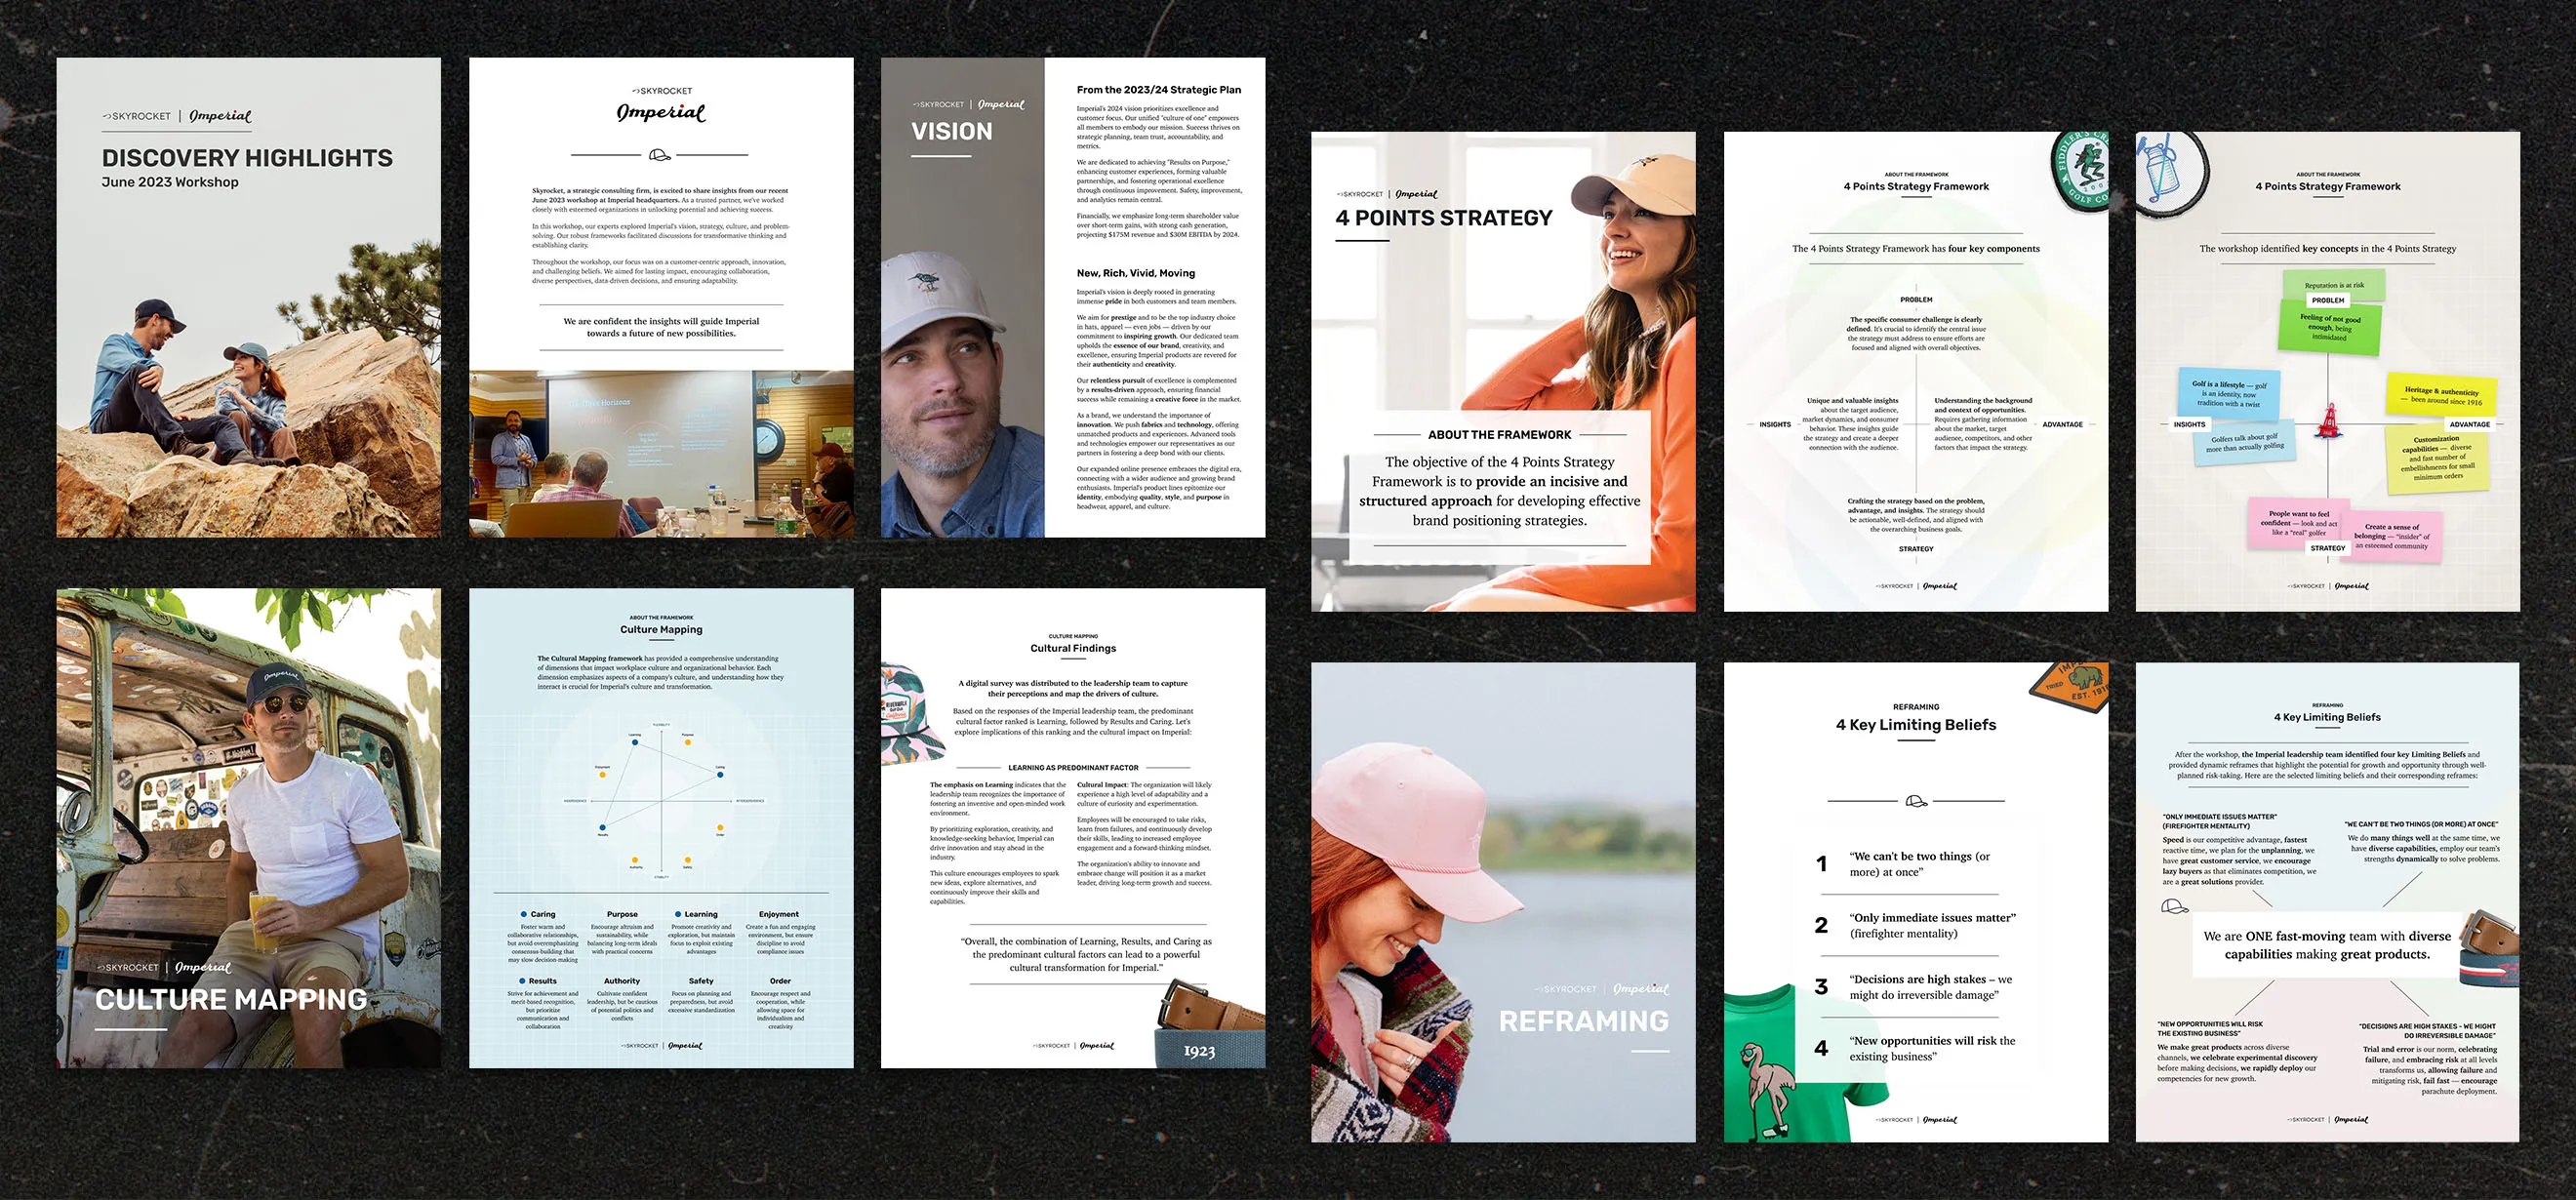Click the 'New, Rich, Vivid, Moving' heading
The width and height of the screenshot is (2576, 1200).
[1135, 273]
